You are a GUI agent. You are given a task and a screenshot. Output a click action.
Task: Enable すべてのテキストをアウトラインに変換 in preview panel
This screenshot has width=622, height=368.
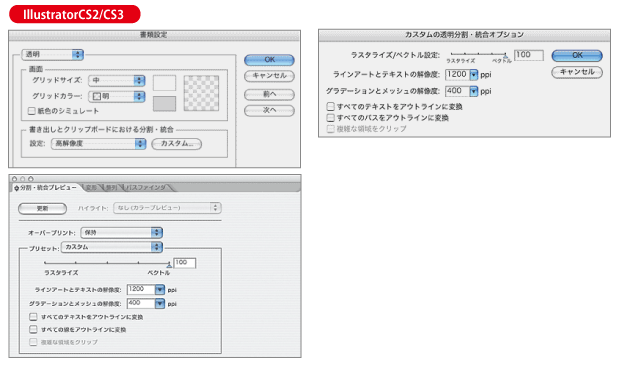(33, 317)
